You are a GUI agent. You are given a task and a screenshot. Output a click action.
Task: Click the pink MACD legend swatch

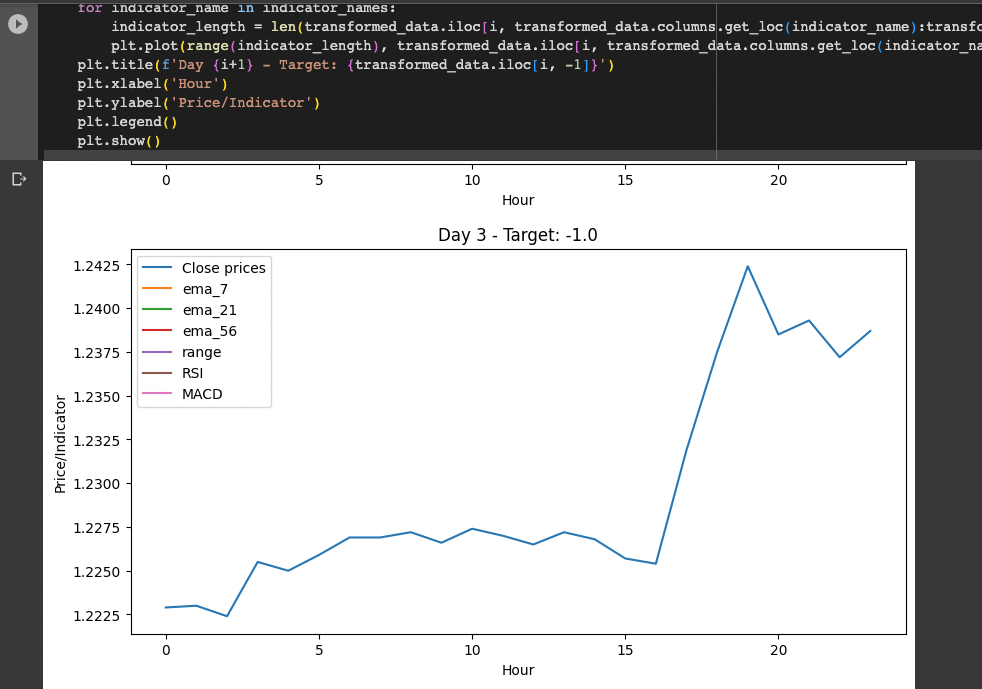tap(157, 393)
